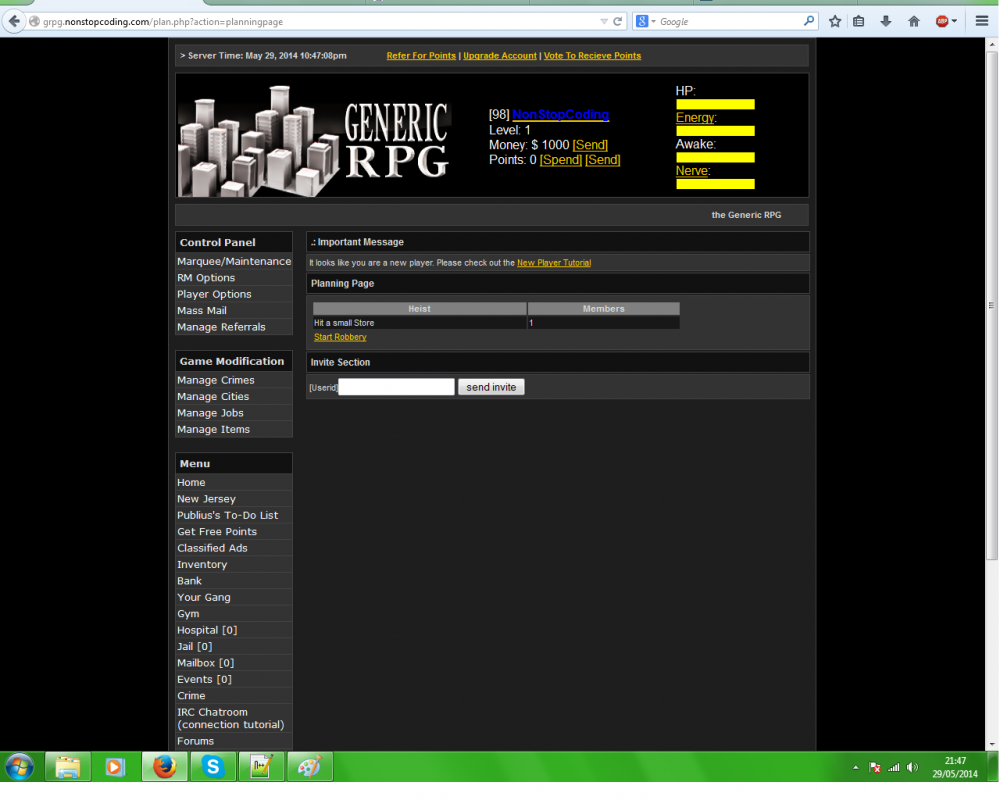This screenshot has width=1000, height=800.
Task: Click the send invite button
Action: [491, 387]
